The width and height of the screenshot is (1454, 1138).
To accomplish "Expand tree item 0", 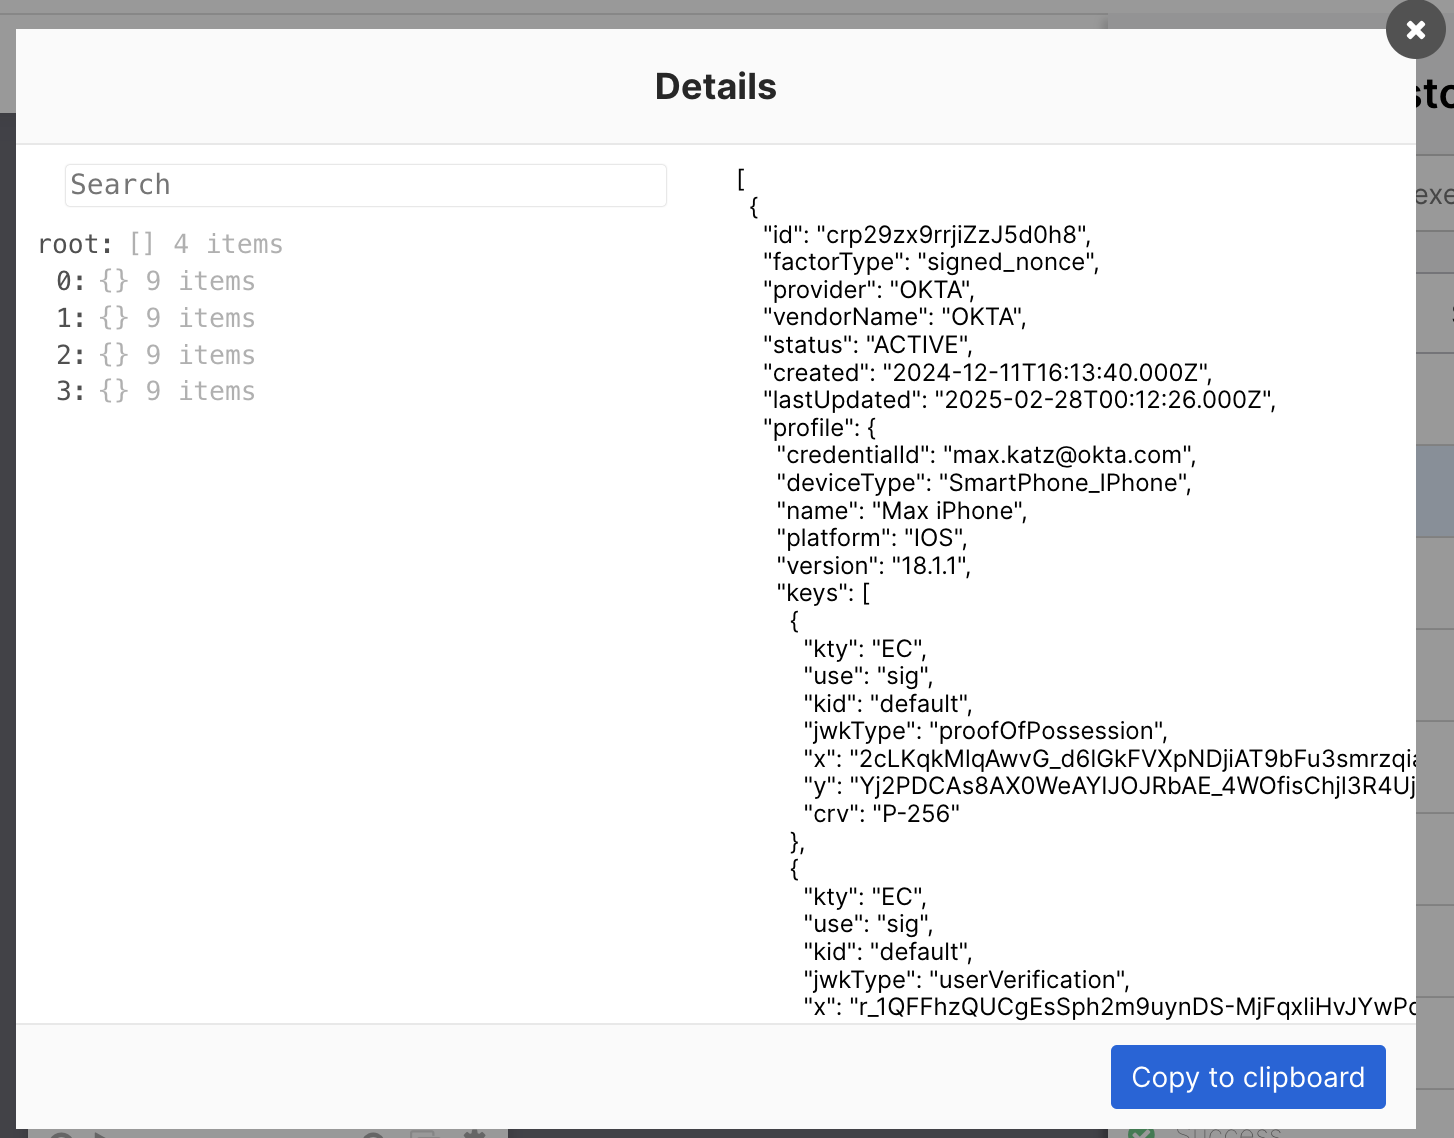I will [70, 281].
